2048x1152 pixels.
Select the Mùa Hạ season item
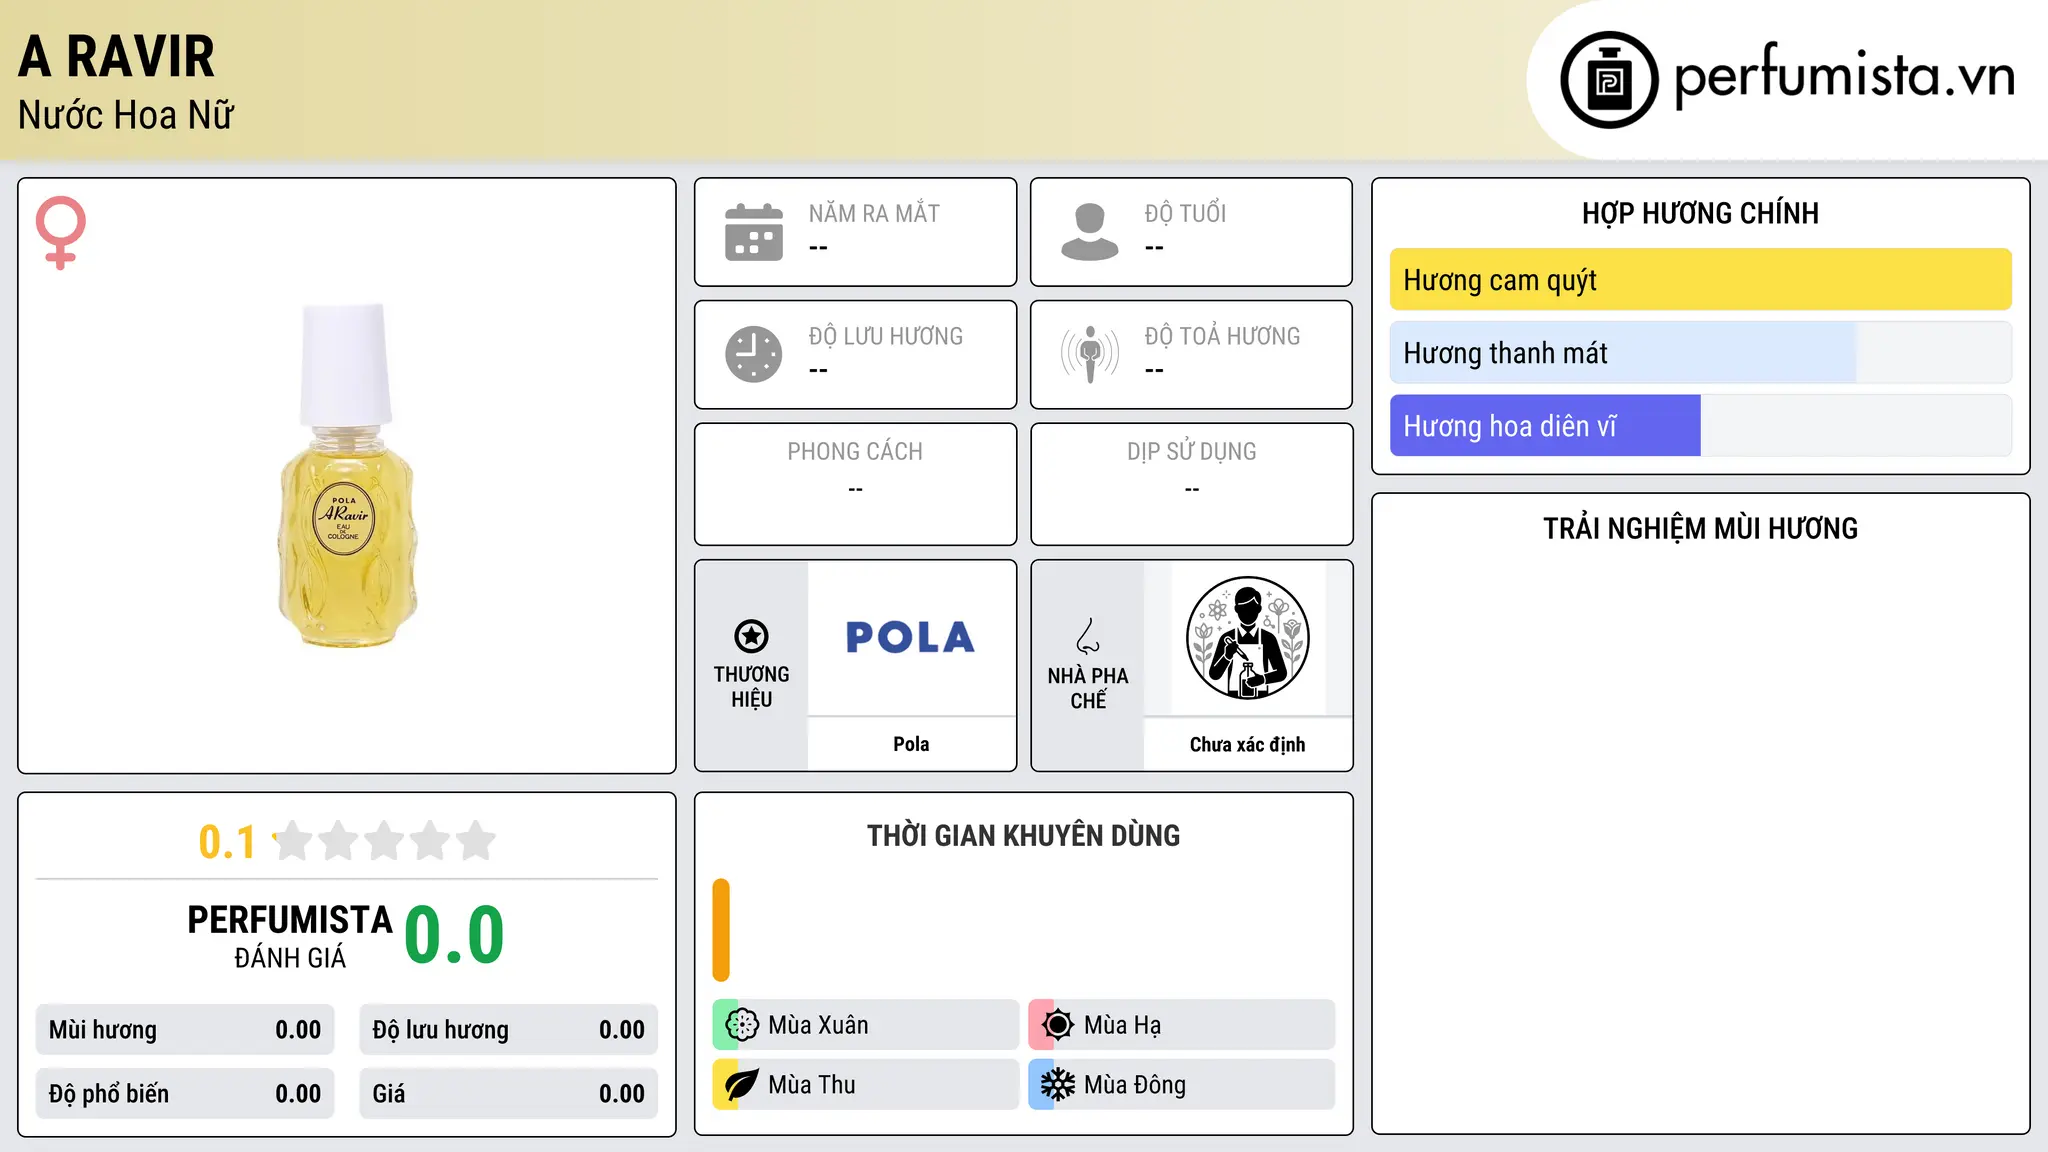(1182, 1025)
